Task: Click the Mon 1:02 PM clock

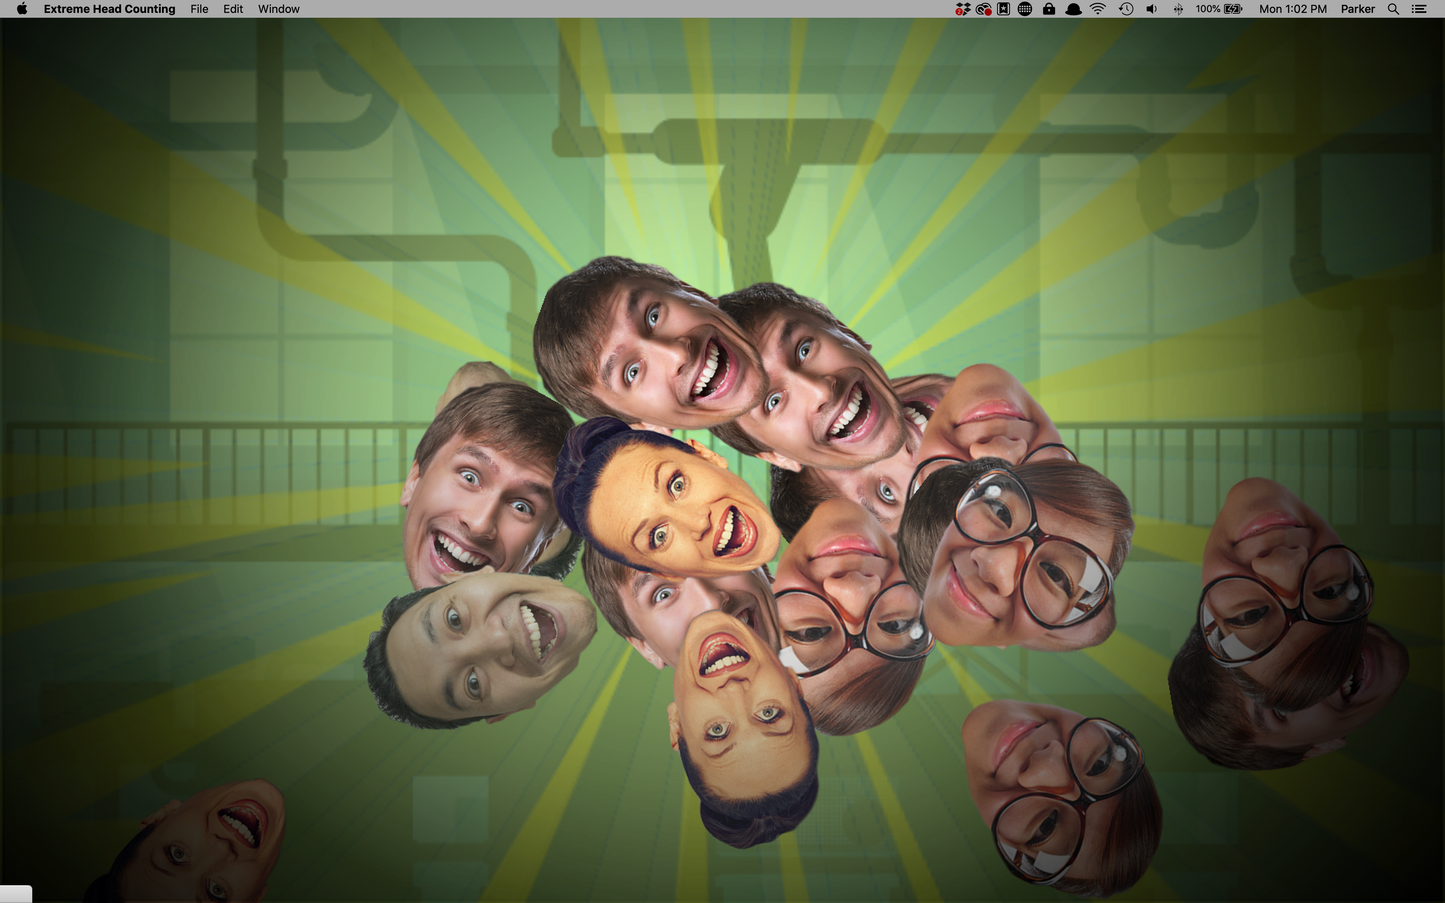Action: [x=1293, y=9]
